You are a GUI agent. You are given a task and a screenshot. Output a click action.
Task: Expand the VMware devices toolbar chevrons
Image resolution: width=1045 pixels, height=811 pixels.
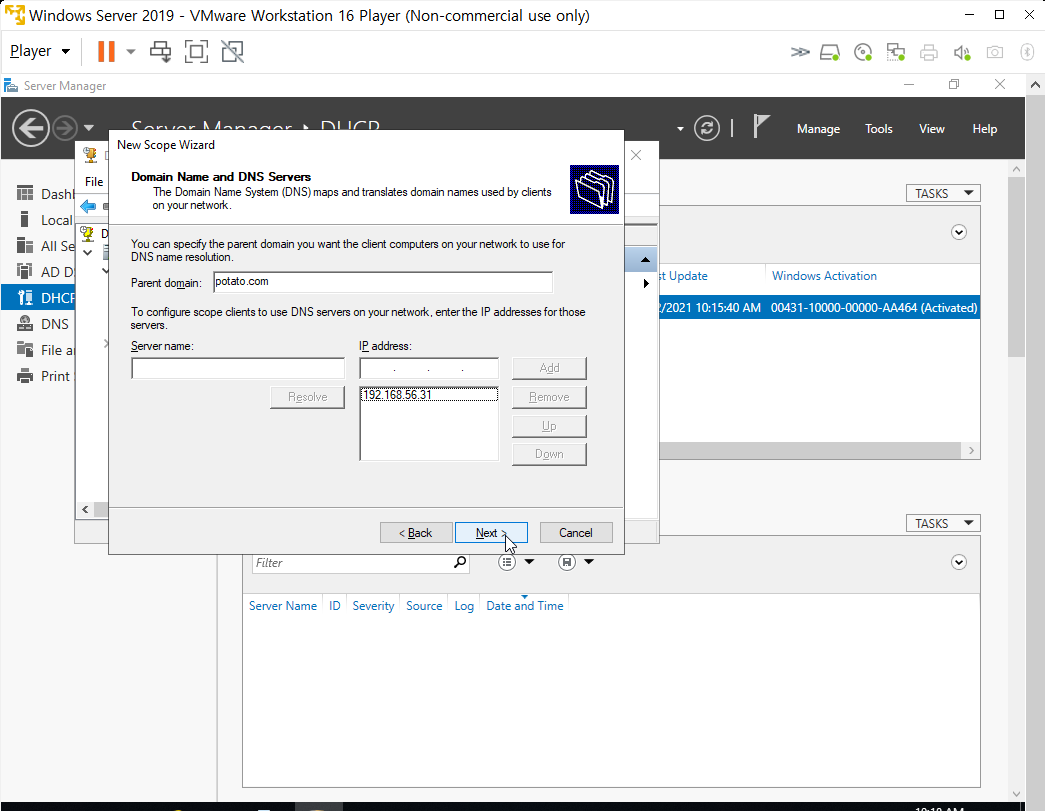(800, 52)
